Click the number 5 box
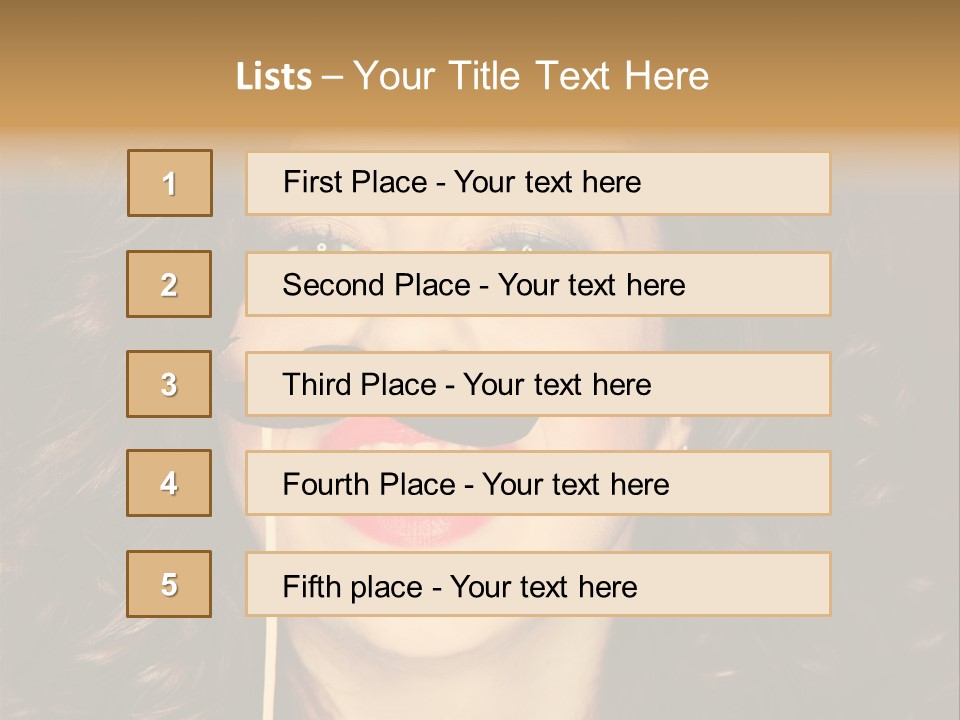Image resolution: width=960 pixels, height=720 pixels. pyautogui.click(x=169, y=584)
